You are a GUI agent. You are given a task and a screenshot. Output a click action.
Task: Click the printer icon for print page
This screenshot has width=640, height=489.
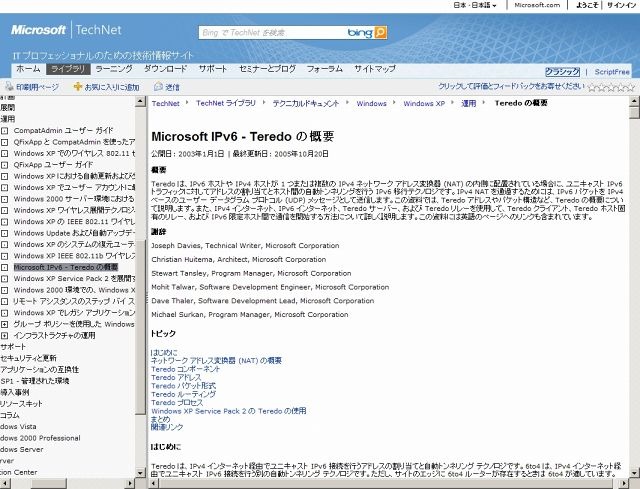[x=9, y=86]
